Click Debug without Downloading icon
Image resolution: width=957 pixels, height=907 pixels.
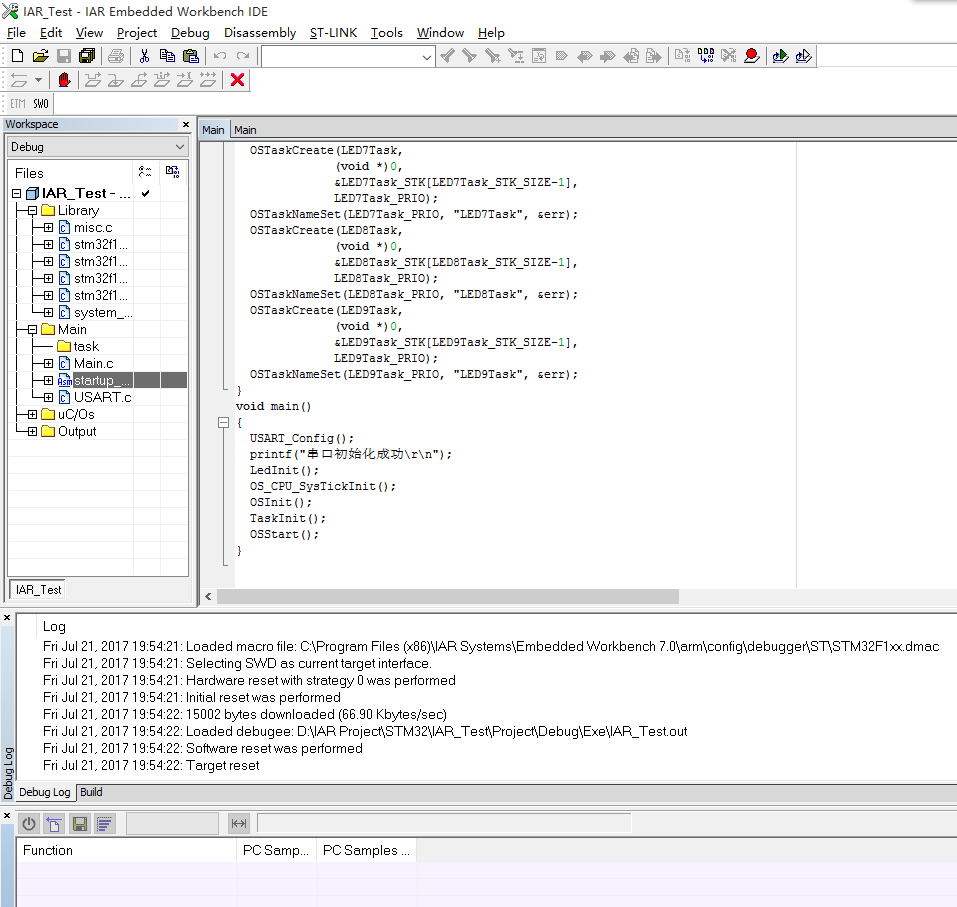click(803, 56)
